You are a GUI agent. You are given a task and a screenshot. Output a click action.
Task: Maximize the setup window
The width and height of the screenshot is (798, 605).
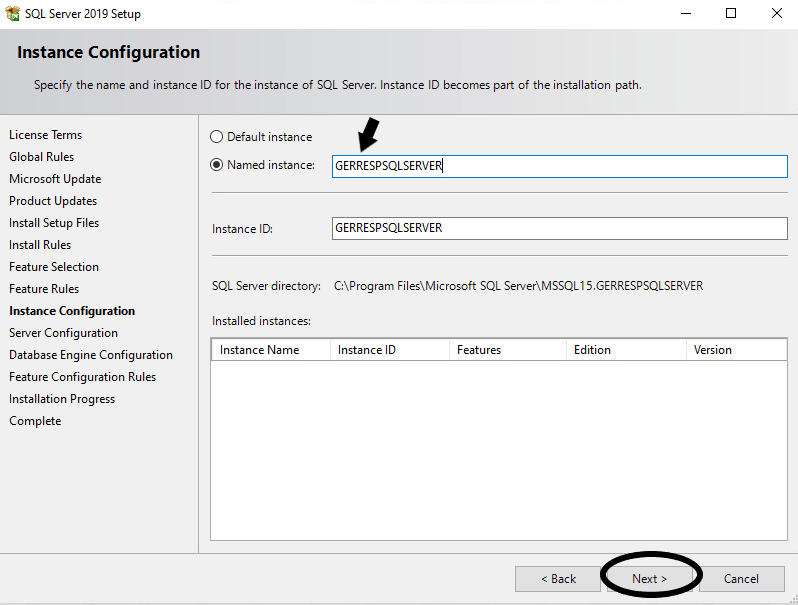coord(731,13)
